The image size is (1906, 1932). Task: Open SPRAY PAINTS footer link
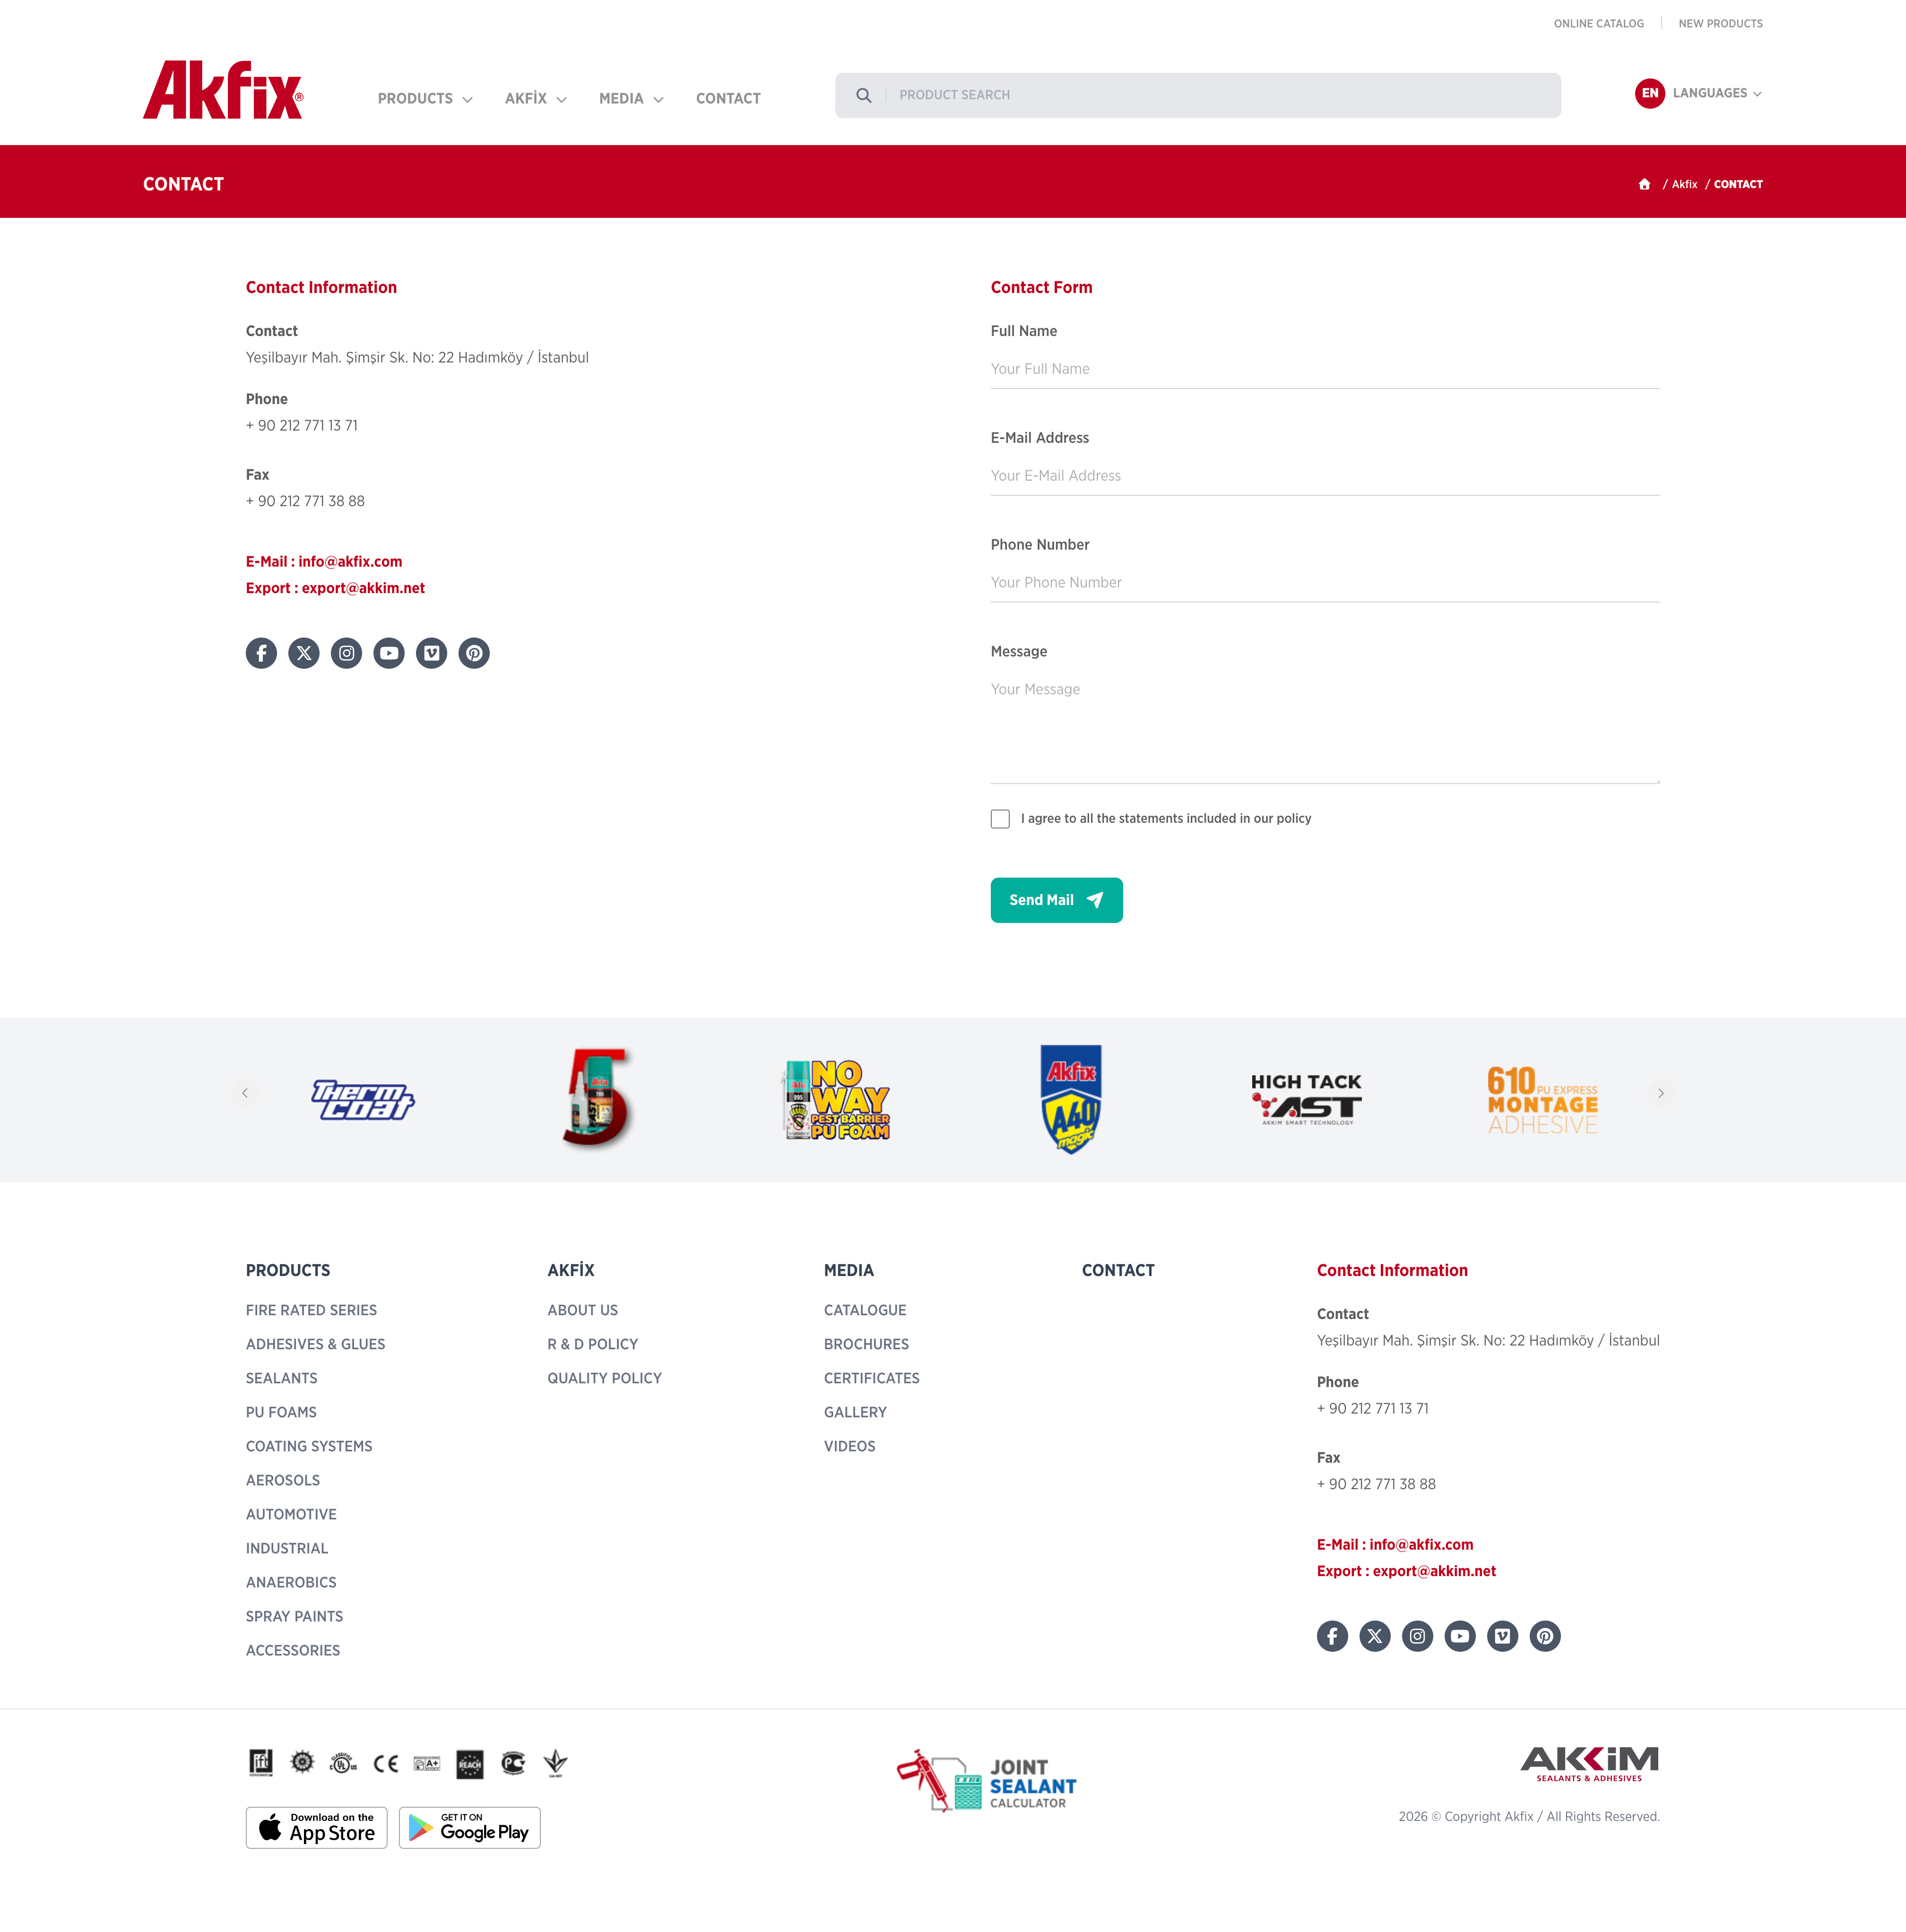pos(295,1616)
